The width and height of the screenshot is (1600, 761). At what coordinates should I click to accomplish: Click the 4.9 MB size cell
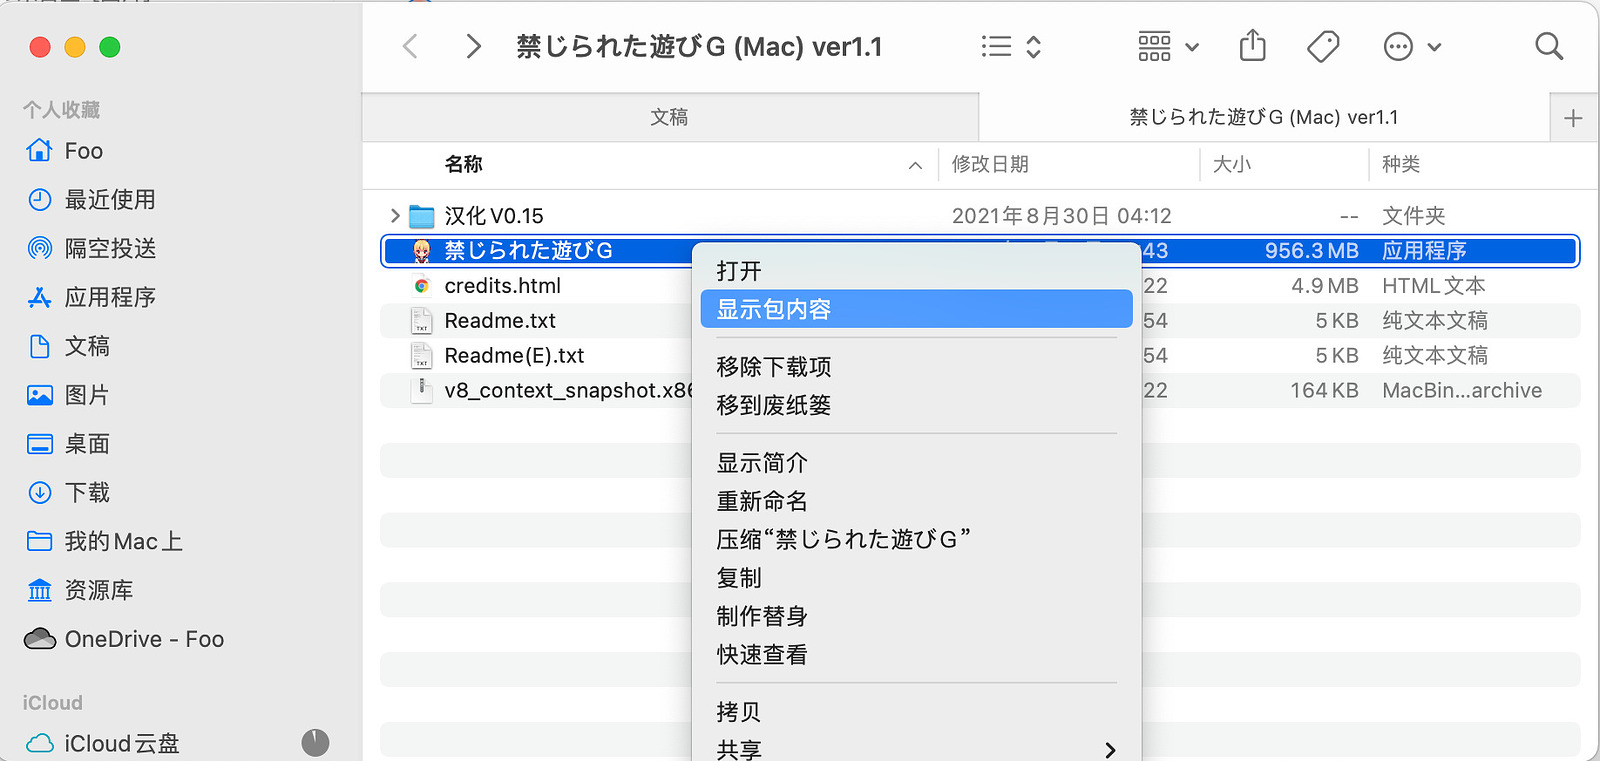1324,286
